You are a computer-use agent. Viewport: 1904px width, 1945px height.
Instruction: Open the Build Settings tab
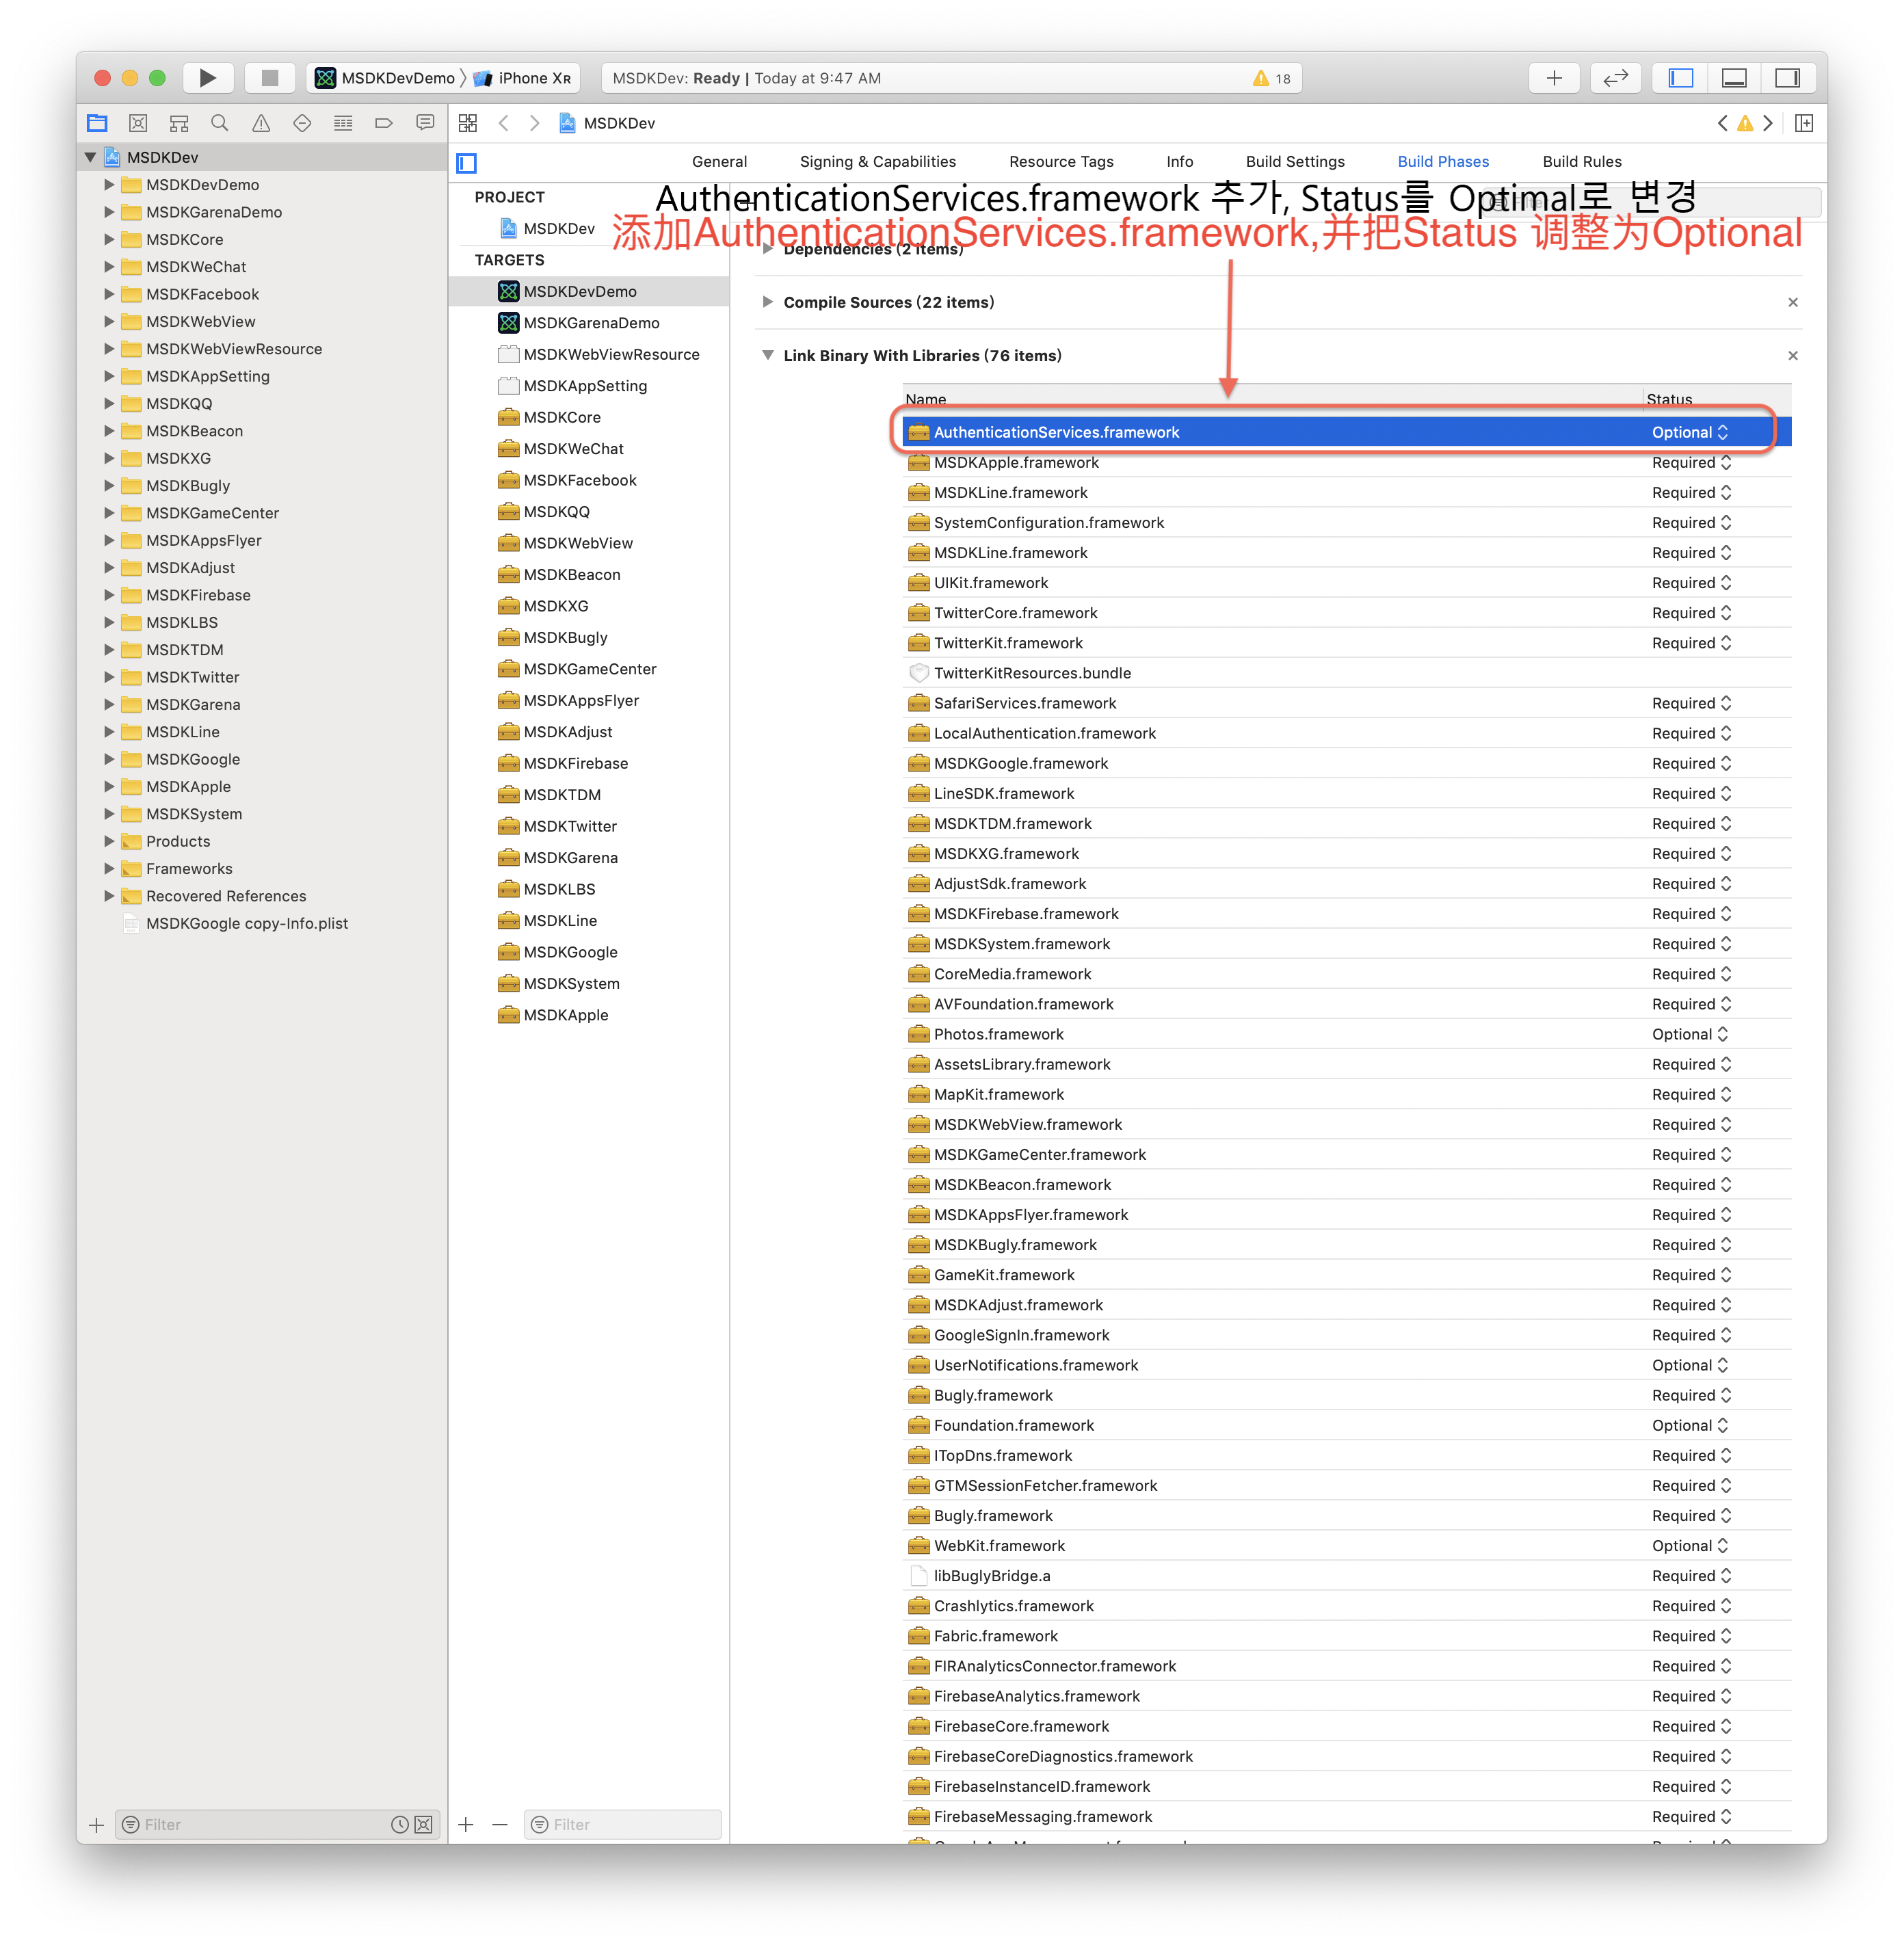(1295, 162)
